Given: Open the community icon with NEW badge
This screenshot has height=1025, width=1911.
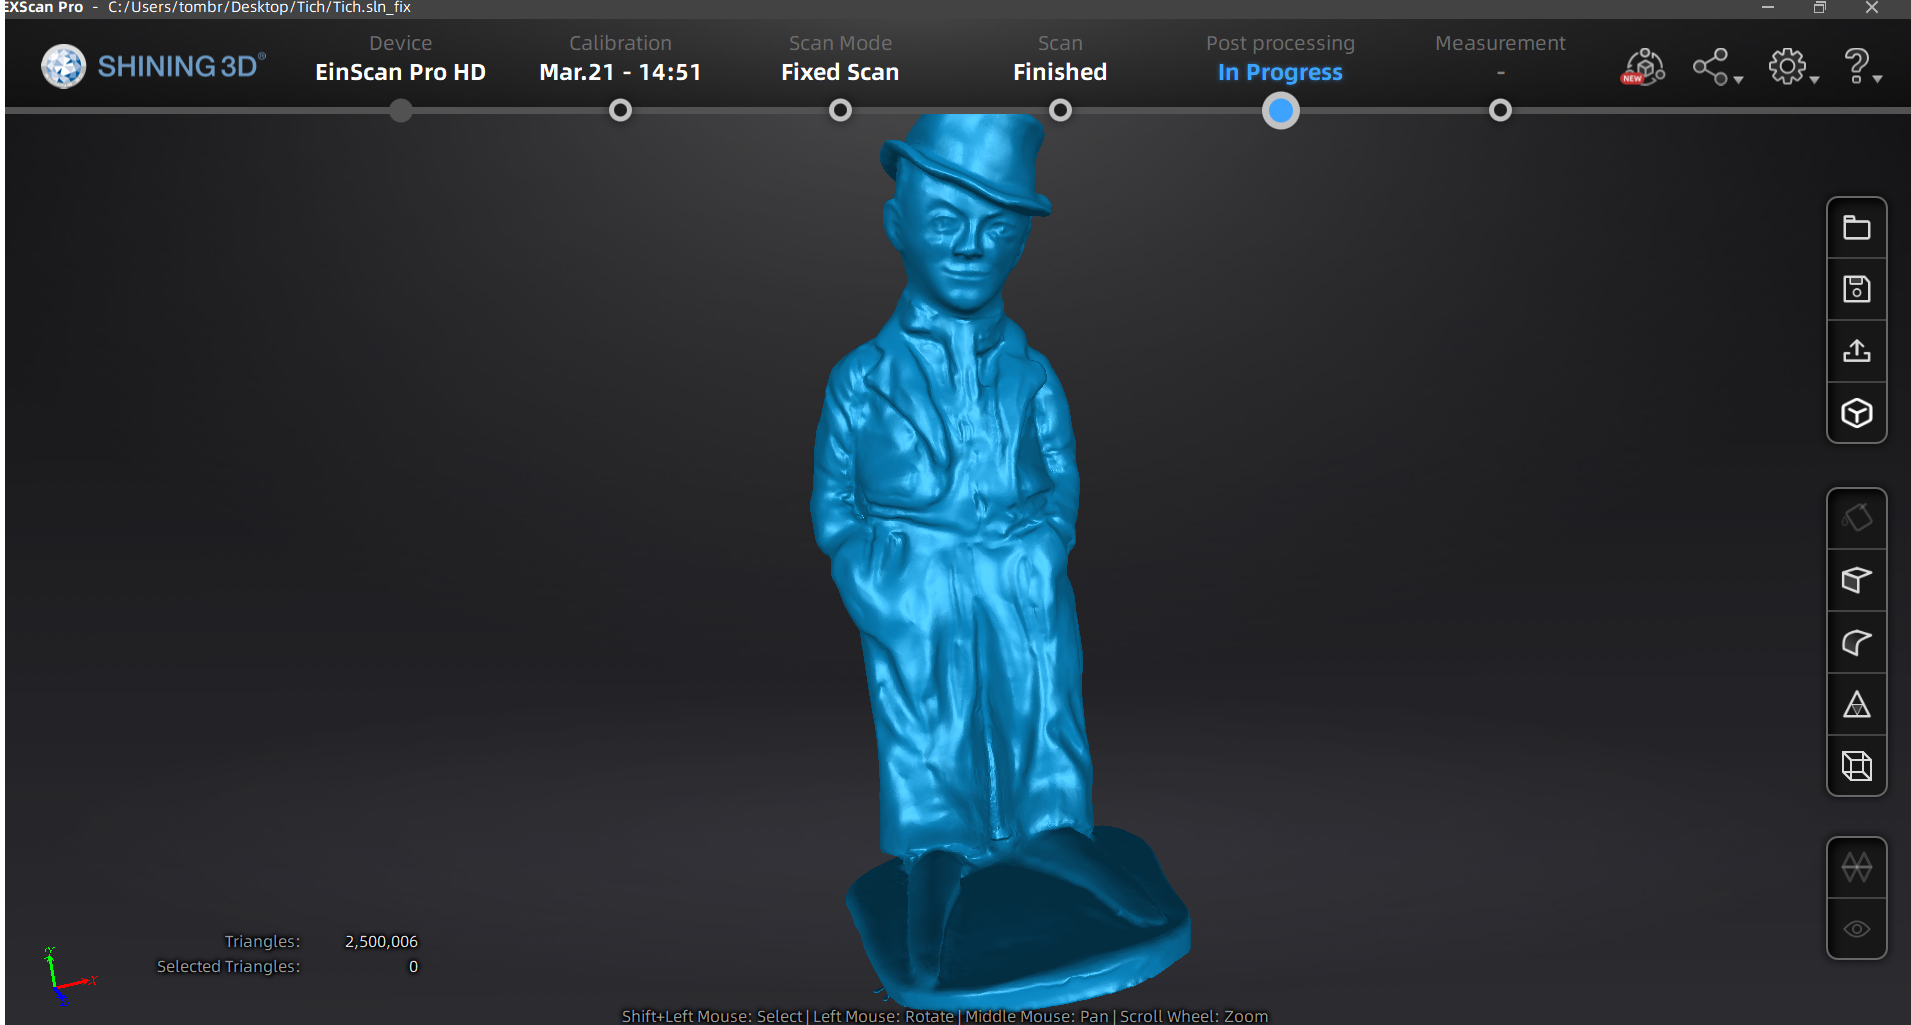Looking at the screenshot, I should coord(1643,68).
